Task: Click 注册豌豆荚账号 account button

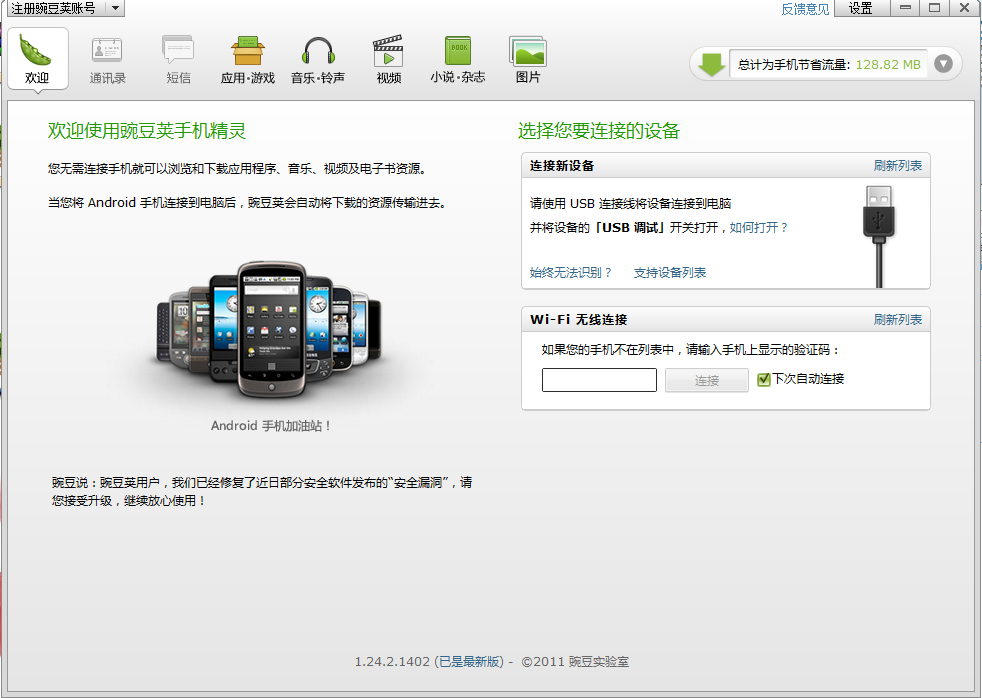Action: [54, 8]
